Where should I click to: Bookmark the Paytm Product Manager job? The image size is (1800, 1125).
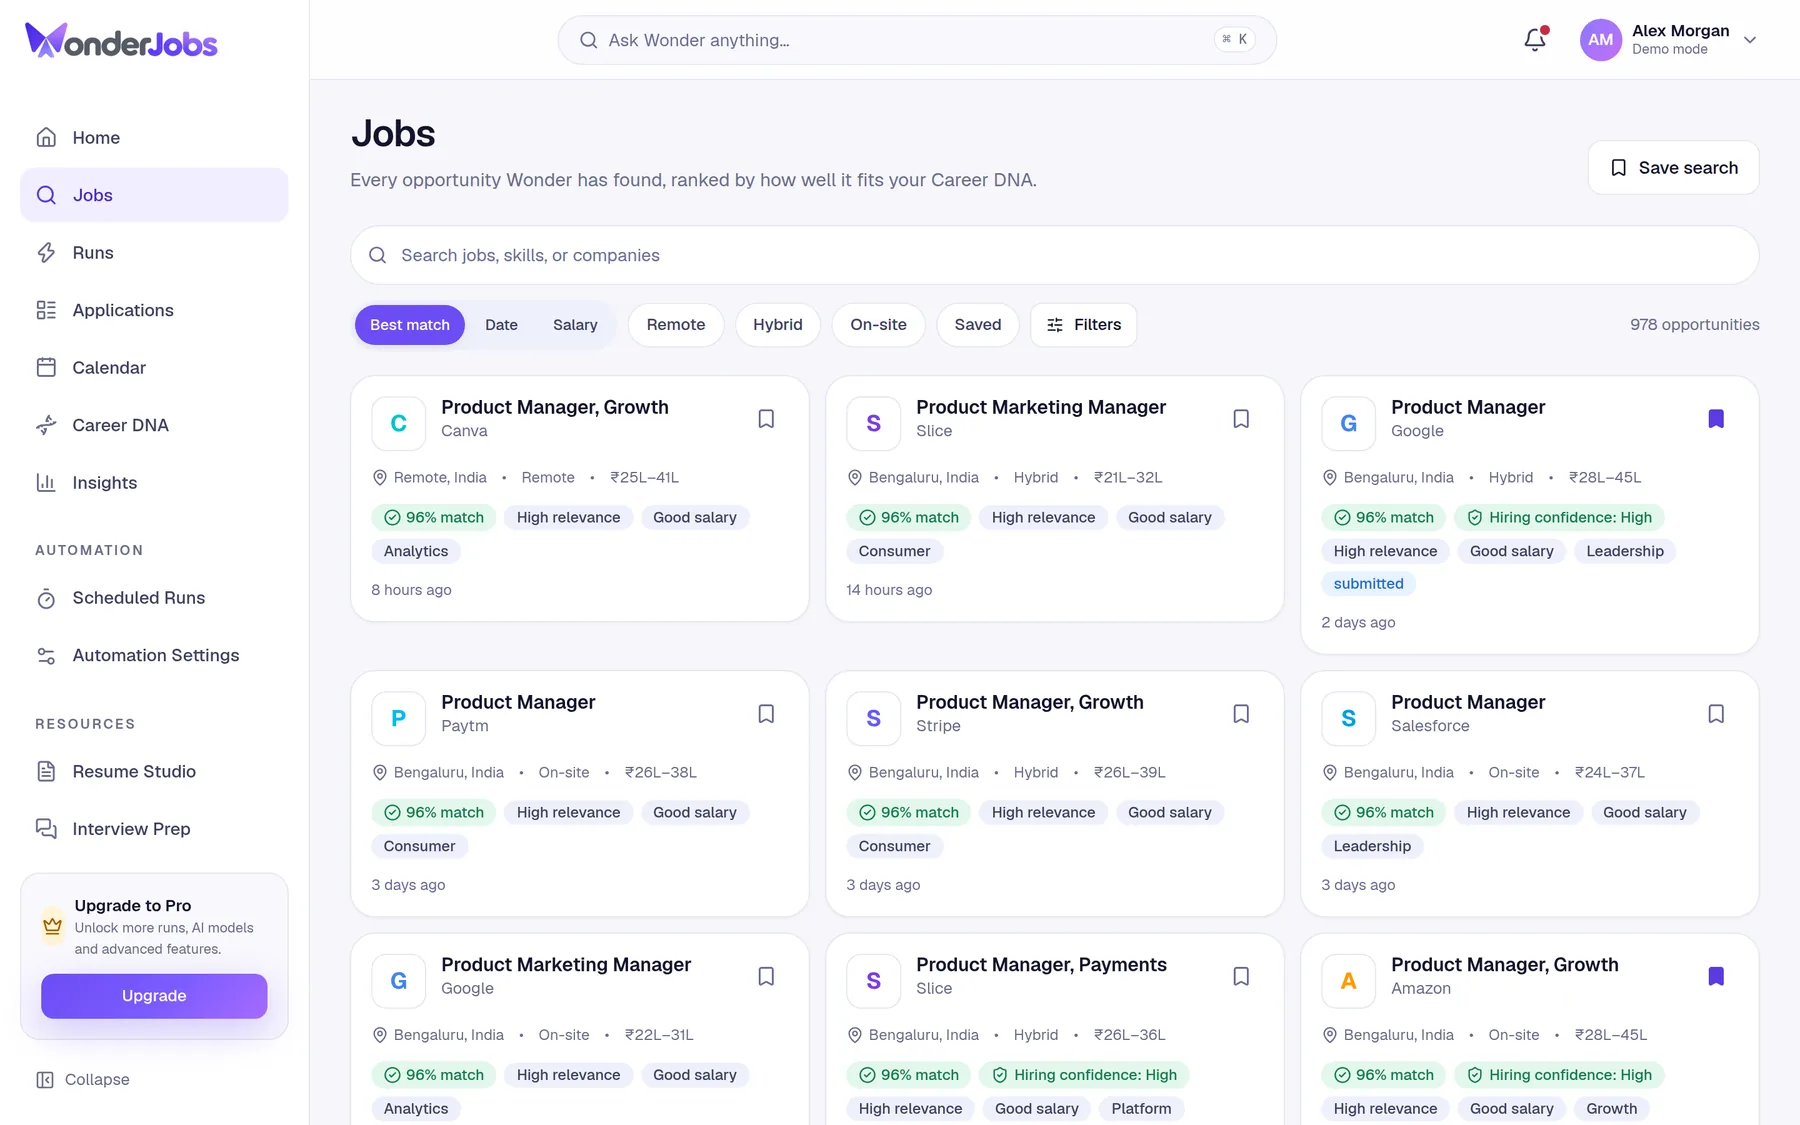click(x=766, y=714)
